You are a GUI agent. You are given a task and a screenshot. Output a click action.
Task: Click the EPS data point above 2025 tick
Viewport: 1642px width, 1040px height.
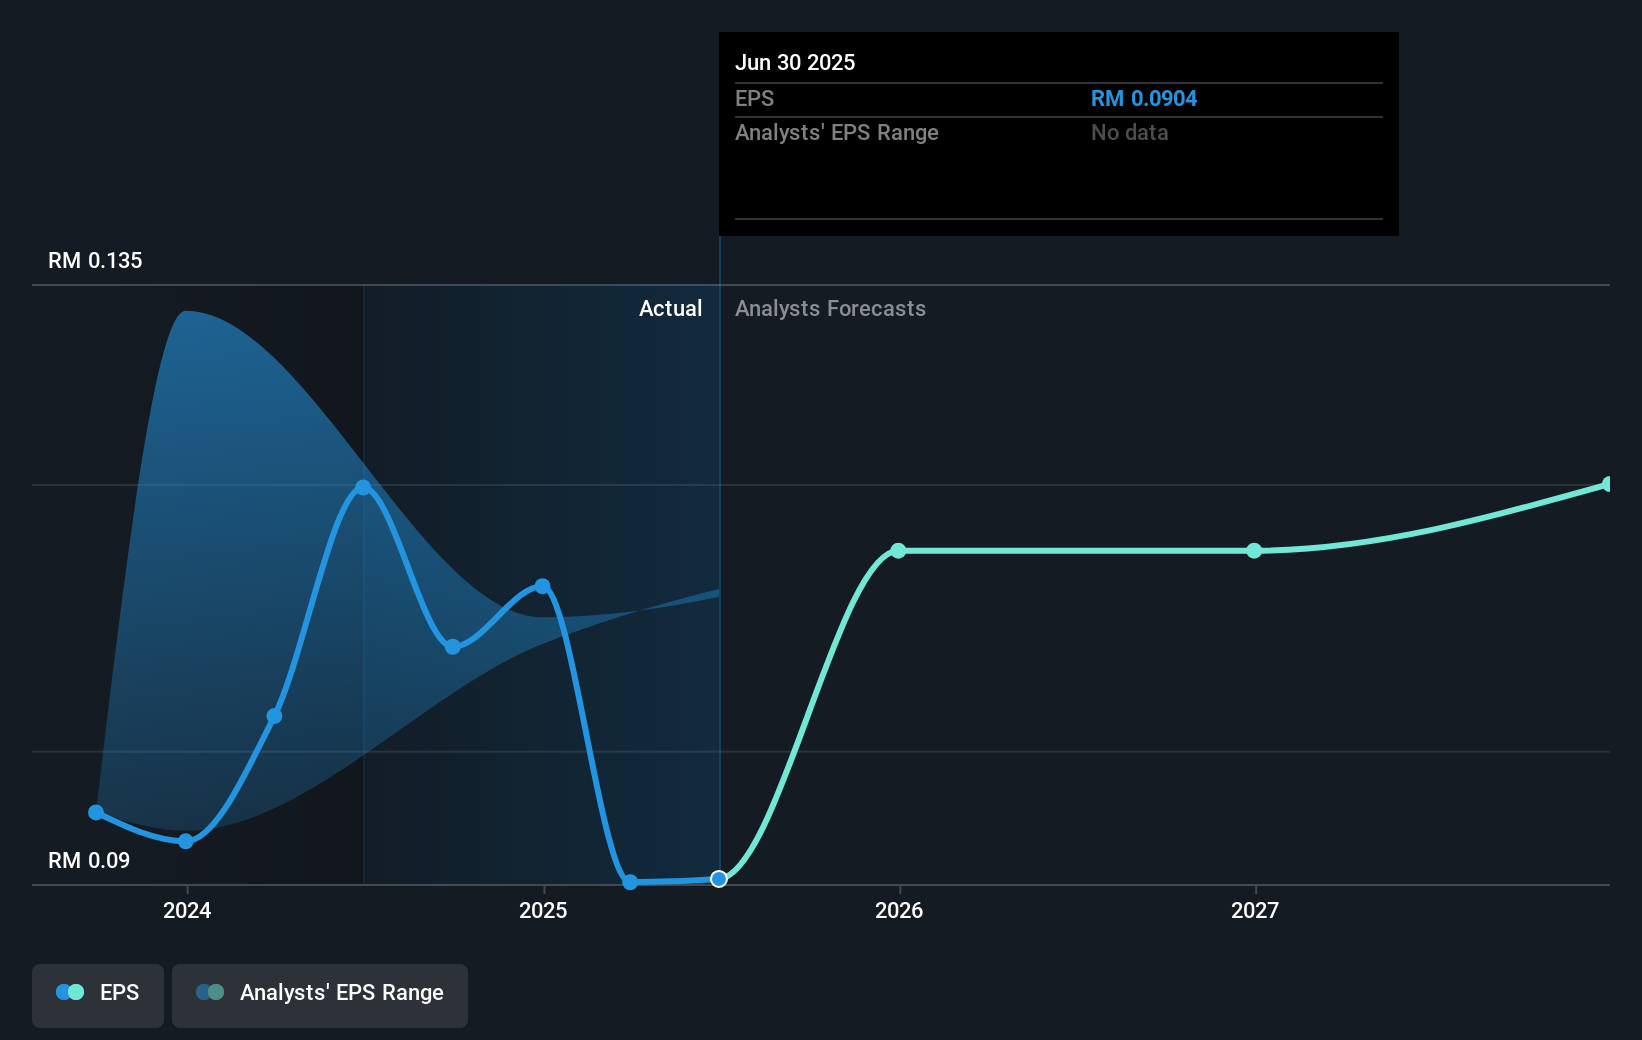[542, 586]
